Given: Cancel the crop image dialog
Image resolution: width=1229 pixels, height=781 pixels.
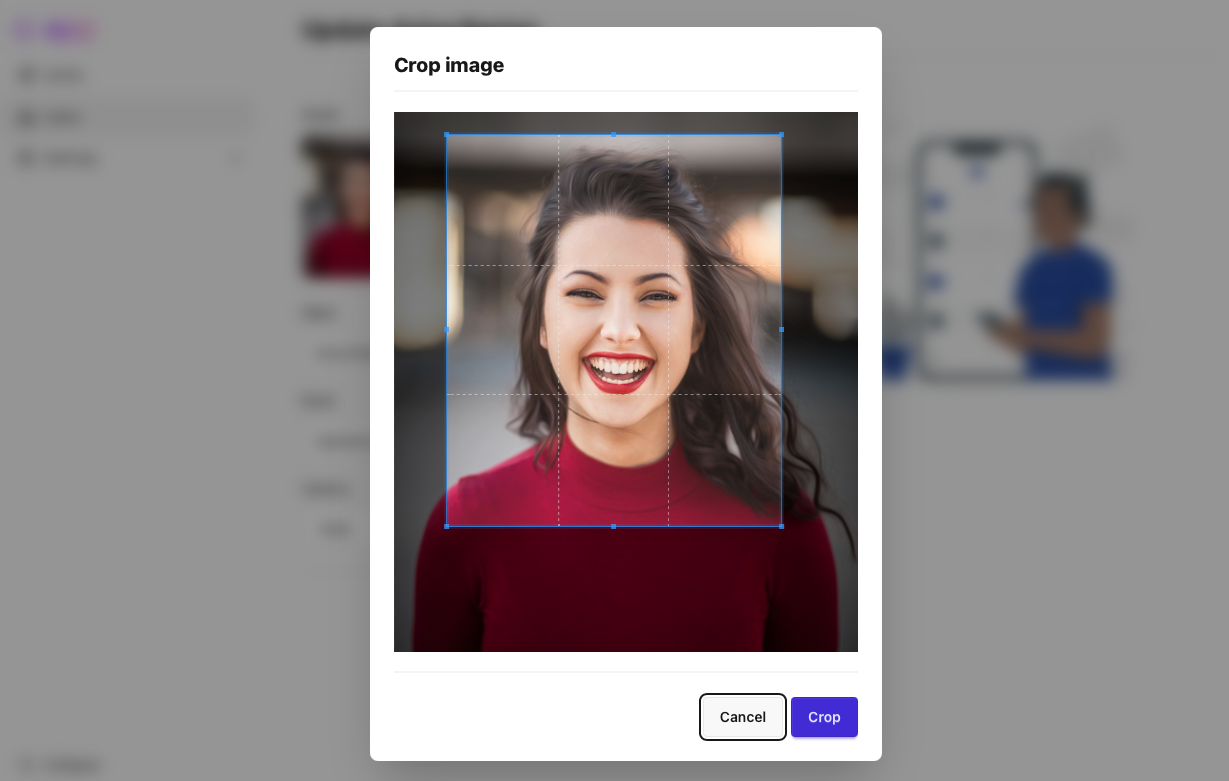Looking at the screenshot, I should click(742, 717).
